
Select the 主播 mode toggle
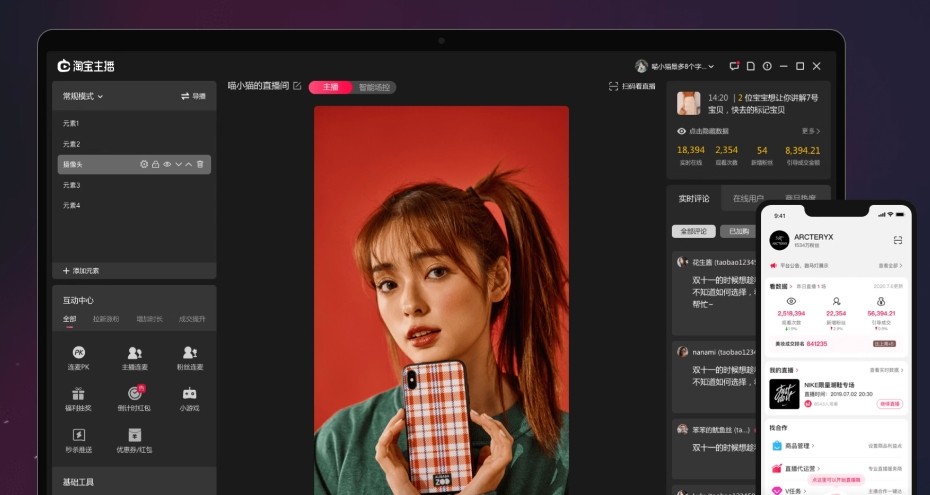[x=330, y=87]
